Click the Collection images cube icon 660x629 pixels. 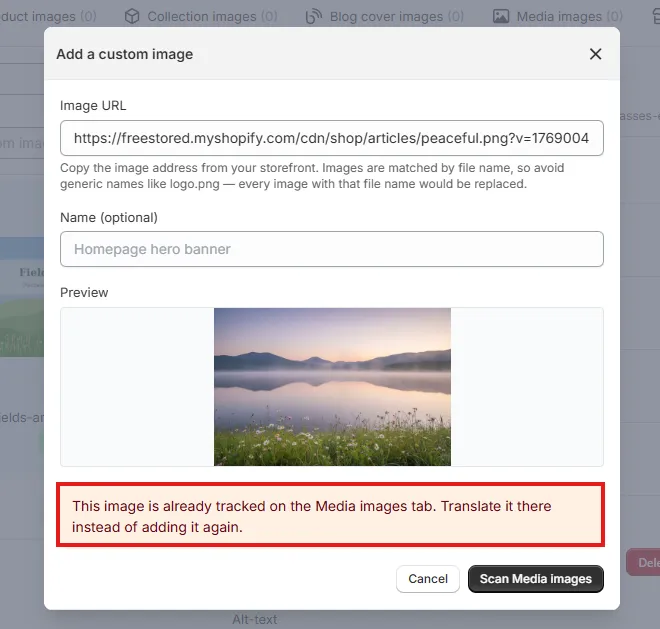point(132,16)
